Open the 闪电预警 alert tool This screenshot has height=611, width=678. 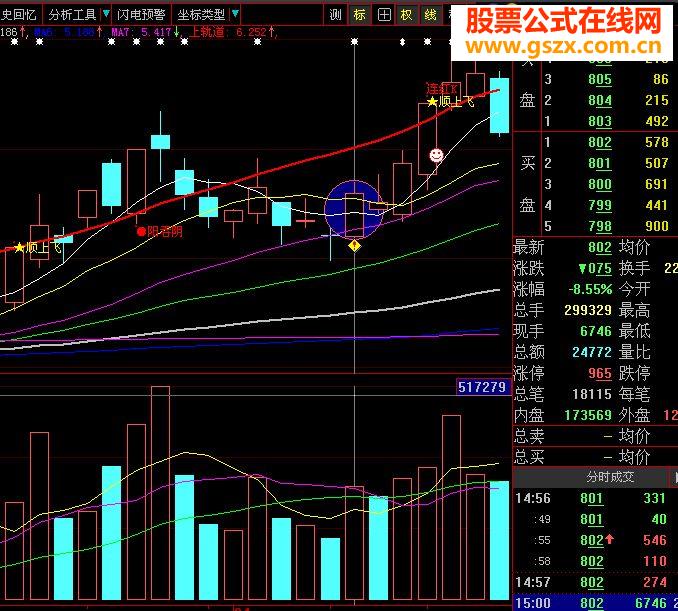[x=141, y=15]
